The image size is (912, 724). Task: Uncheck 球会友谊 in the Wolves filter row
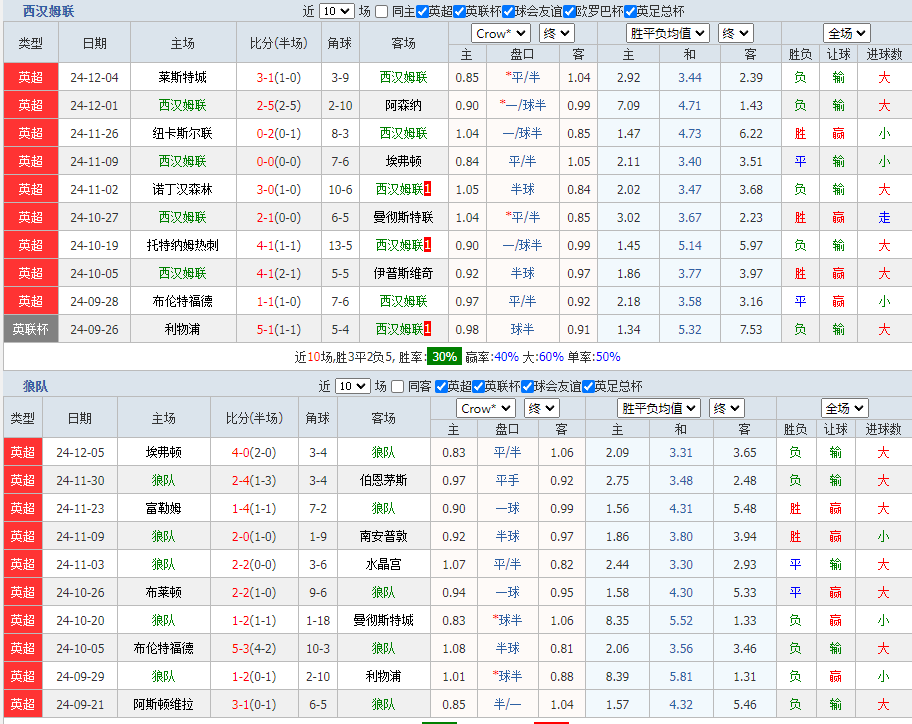pyautogui.click(x=526, y=386)
